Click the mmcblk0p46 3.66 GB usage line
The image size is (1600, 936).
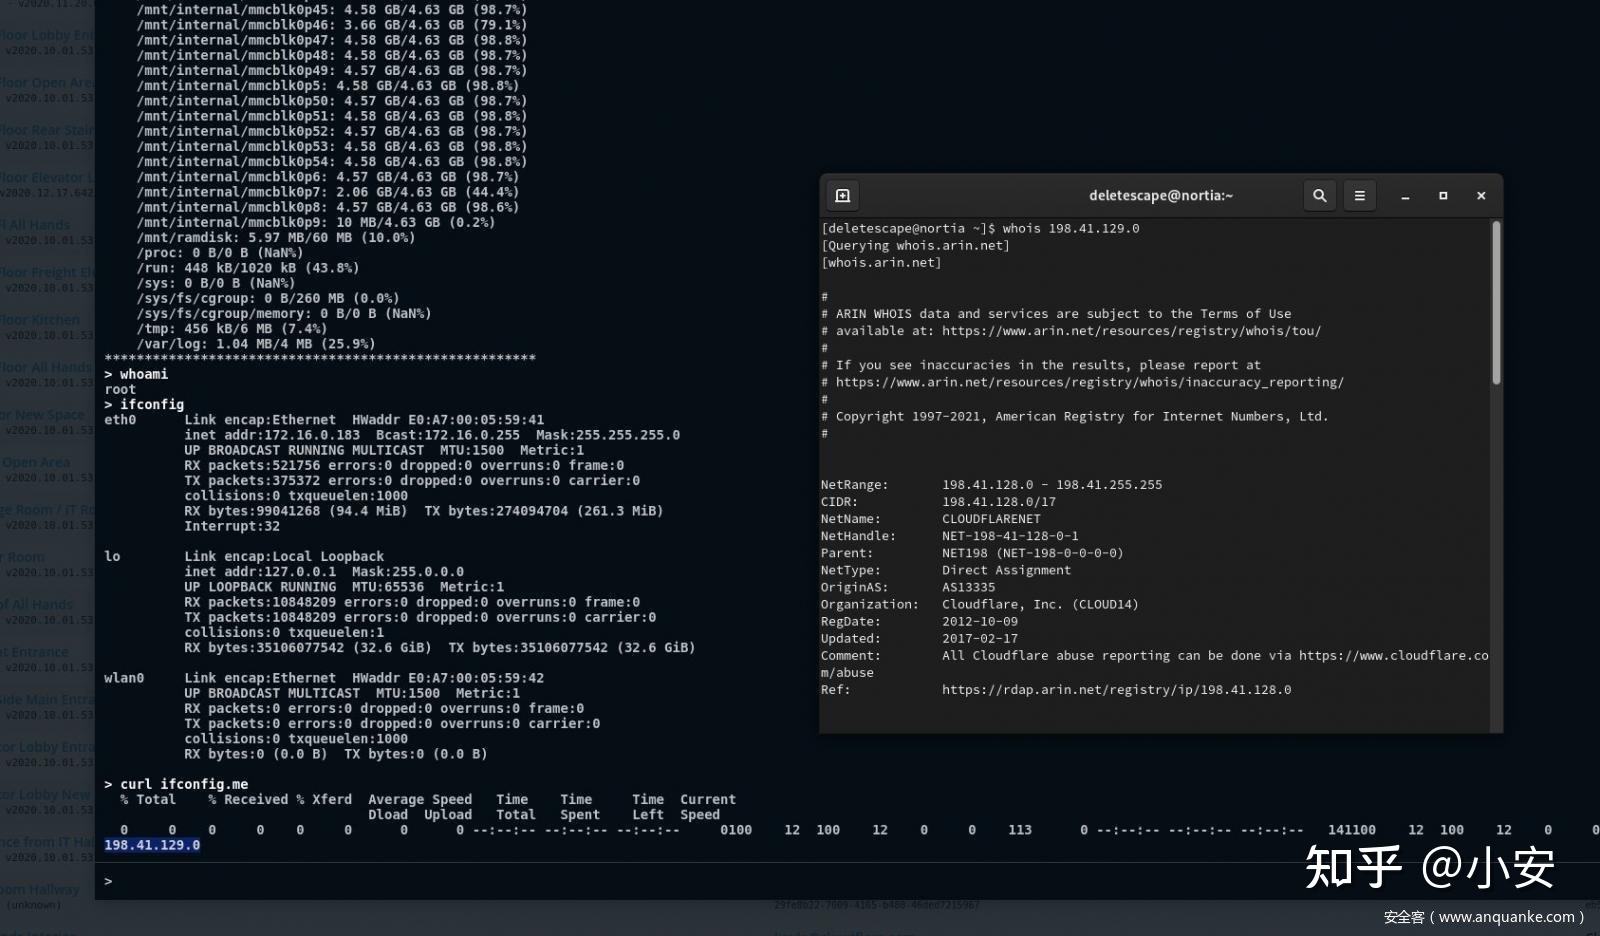pos(332,25)
